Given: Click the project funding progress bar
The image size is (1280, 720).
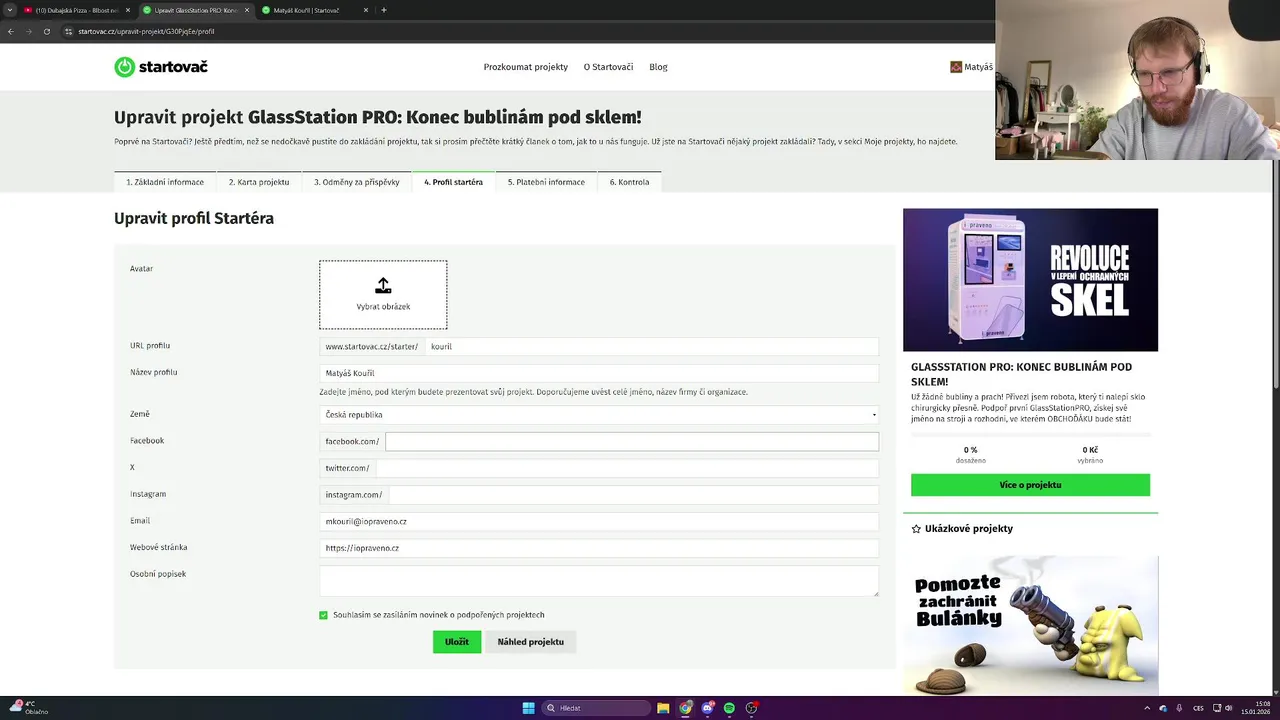Looking at the screenshot, I should point(1030,435).
